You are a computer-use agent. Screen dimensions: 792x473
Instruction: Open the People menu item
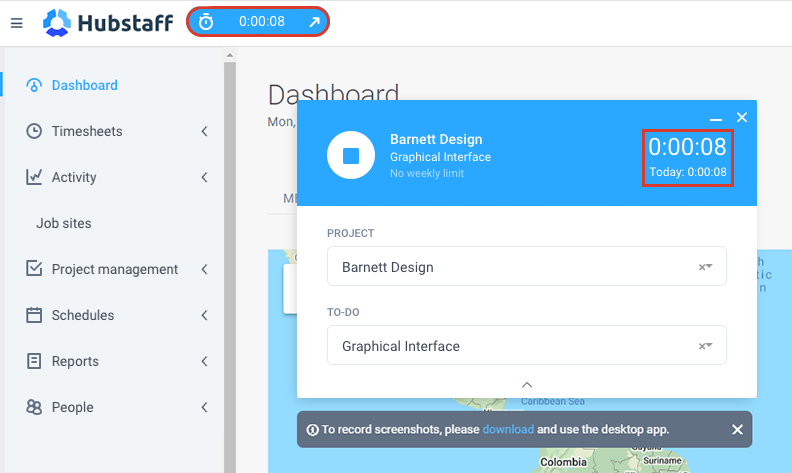coord(72,407)
